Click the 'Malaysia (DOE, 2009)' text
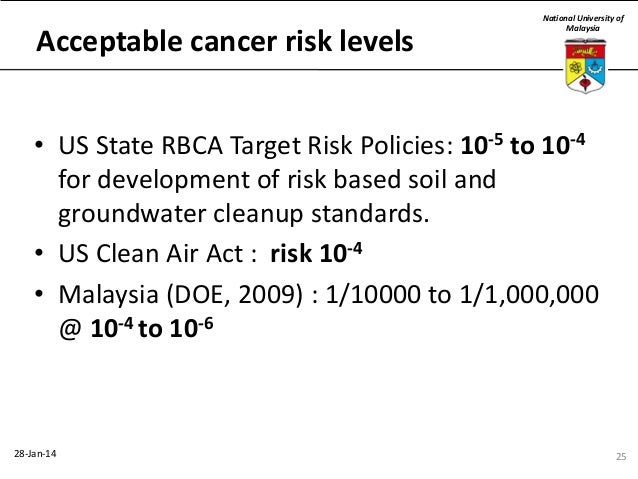The width and height of the screenshot is (638, 479). point(181,295)
